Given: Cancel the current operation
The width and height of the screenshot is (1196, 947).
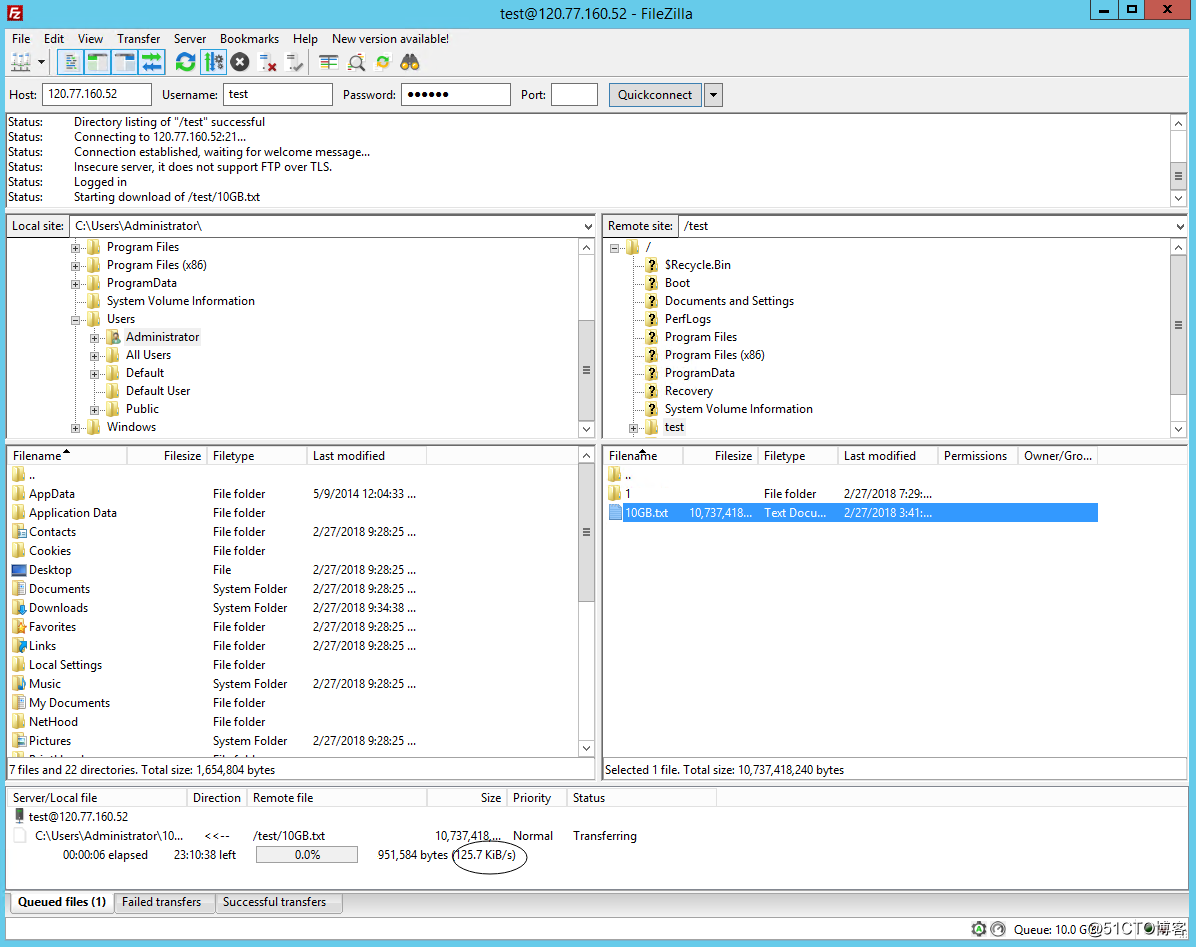Looking at the screenshot, I should tap(240, 63).
